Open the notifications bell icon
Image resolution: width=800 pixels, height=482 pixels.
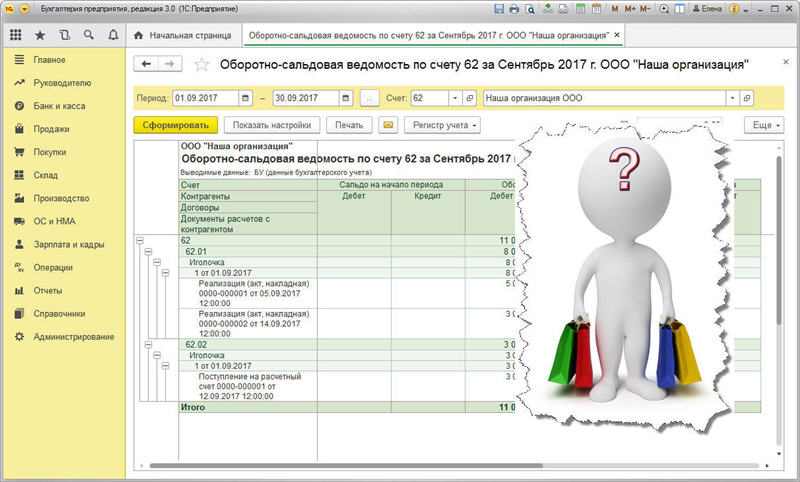click(113, 35)
